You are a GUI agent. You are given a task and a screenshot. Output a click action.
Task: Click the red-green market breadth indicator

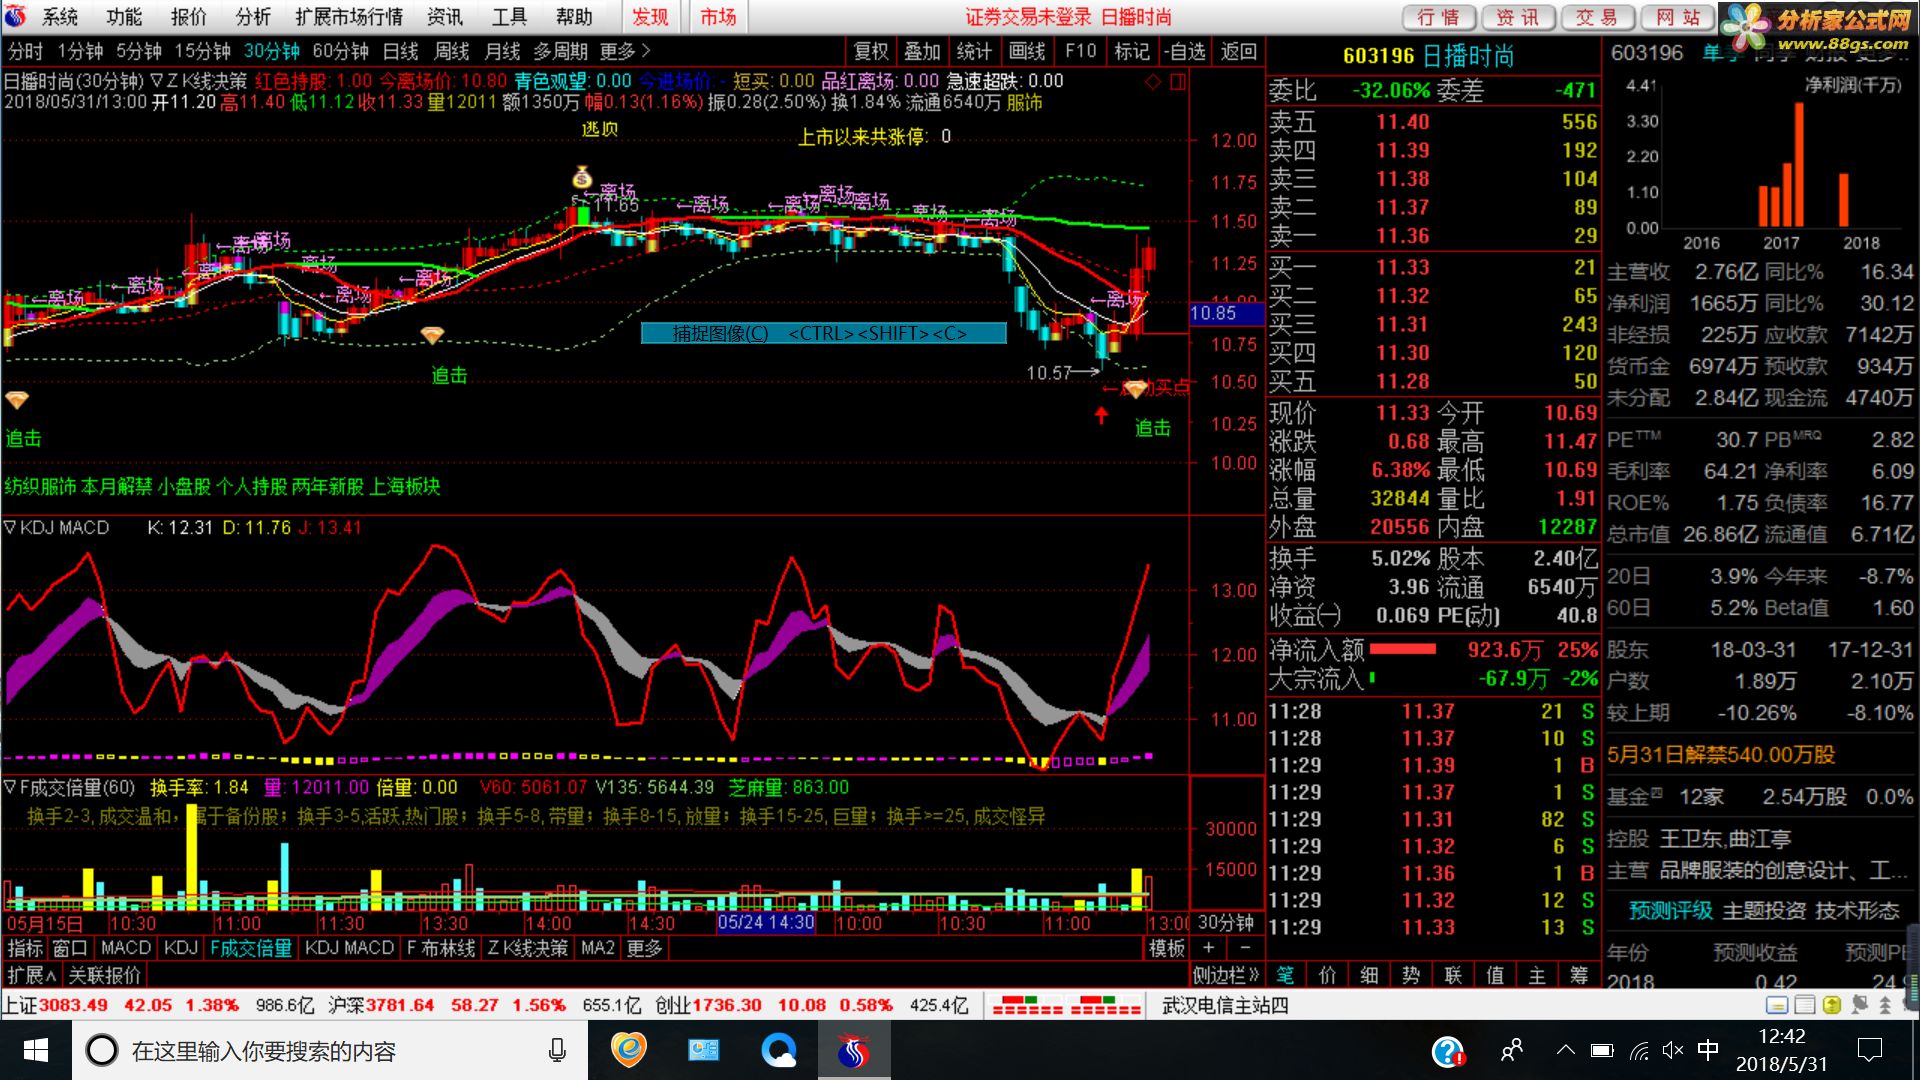pos(1066,1005)
